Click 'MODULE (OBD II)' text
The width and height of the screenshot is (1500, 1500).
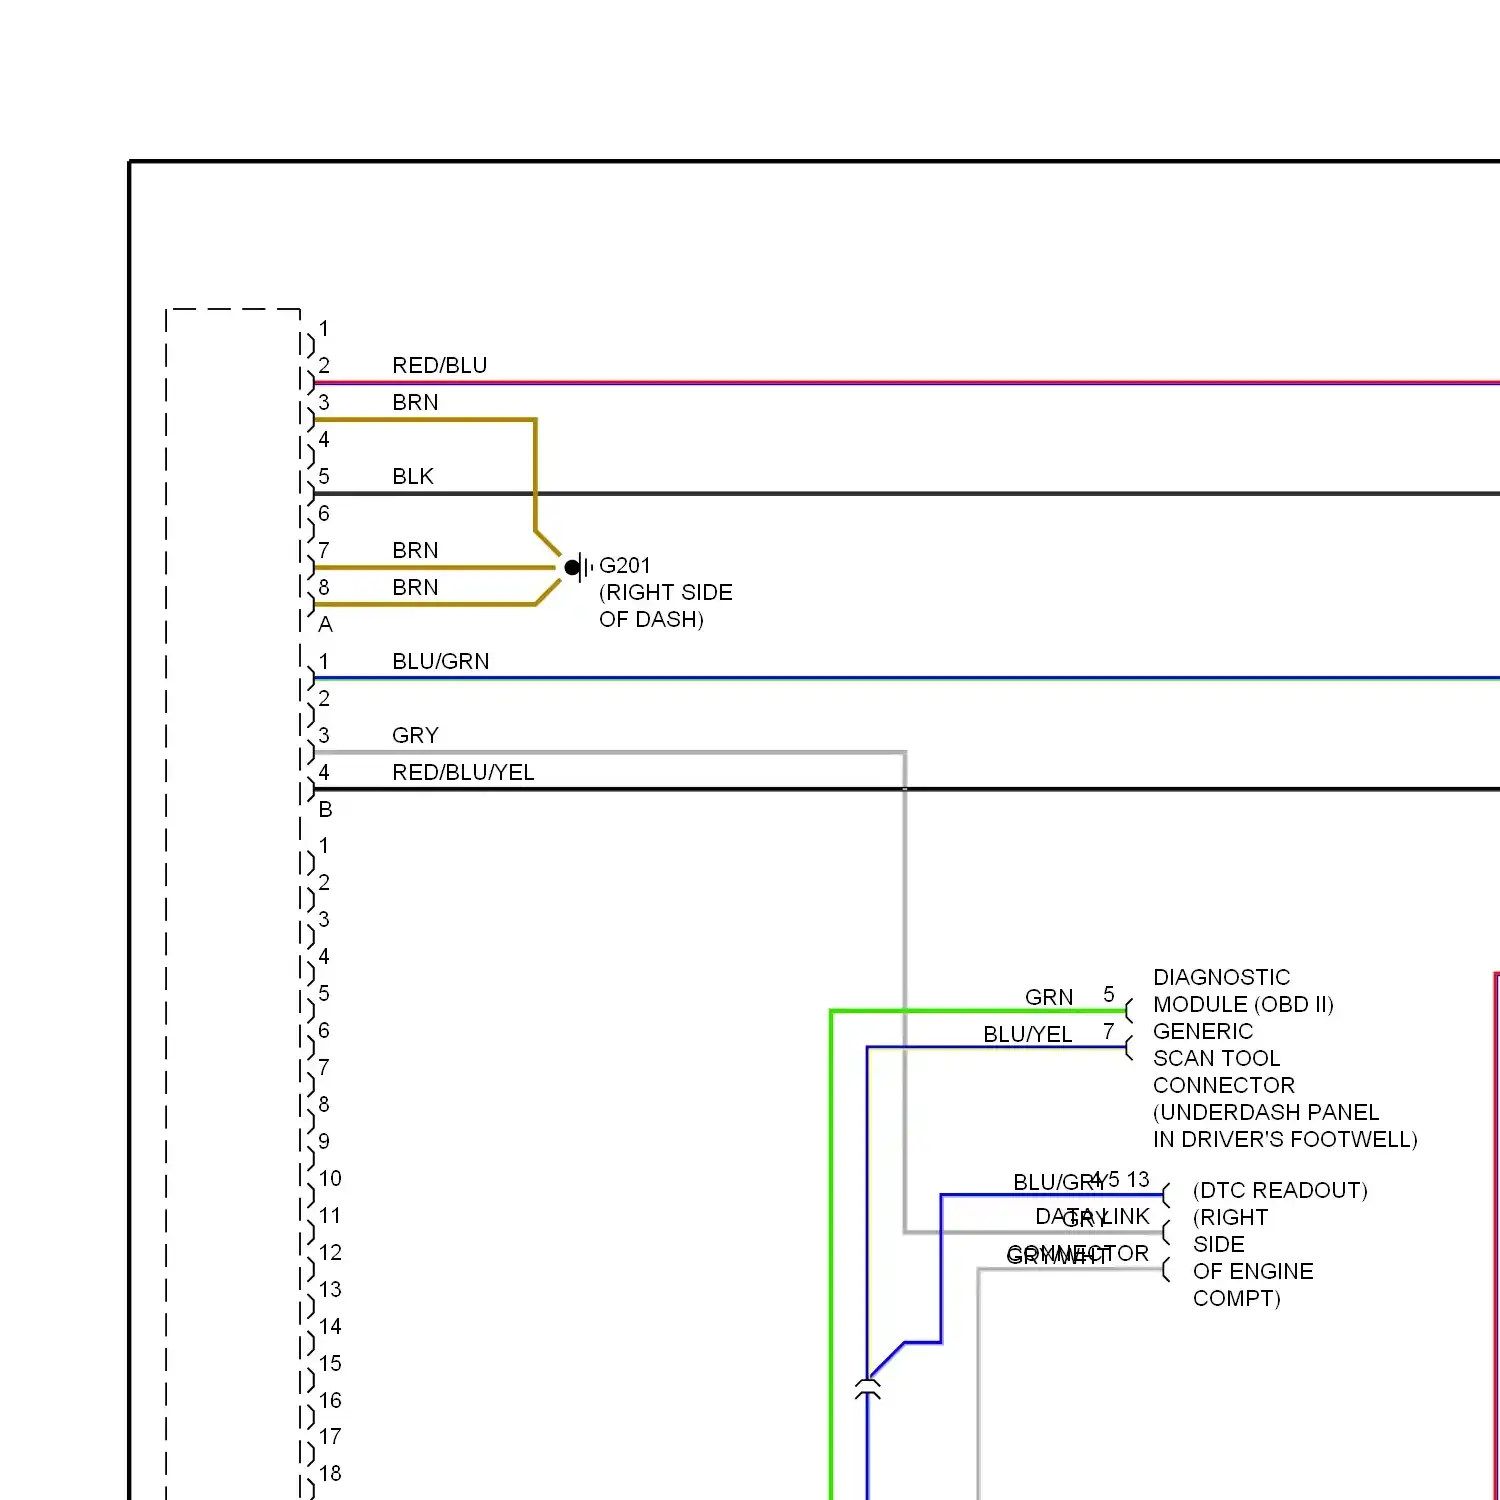(1244, 1004)
